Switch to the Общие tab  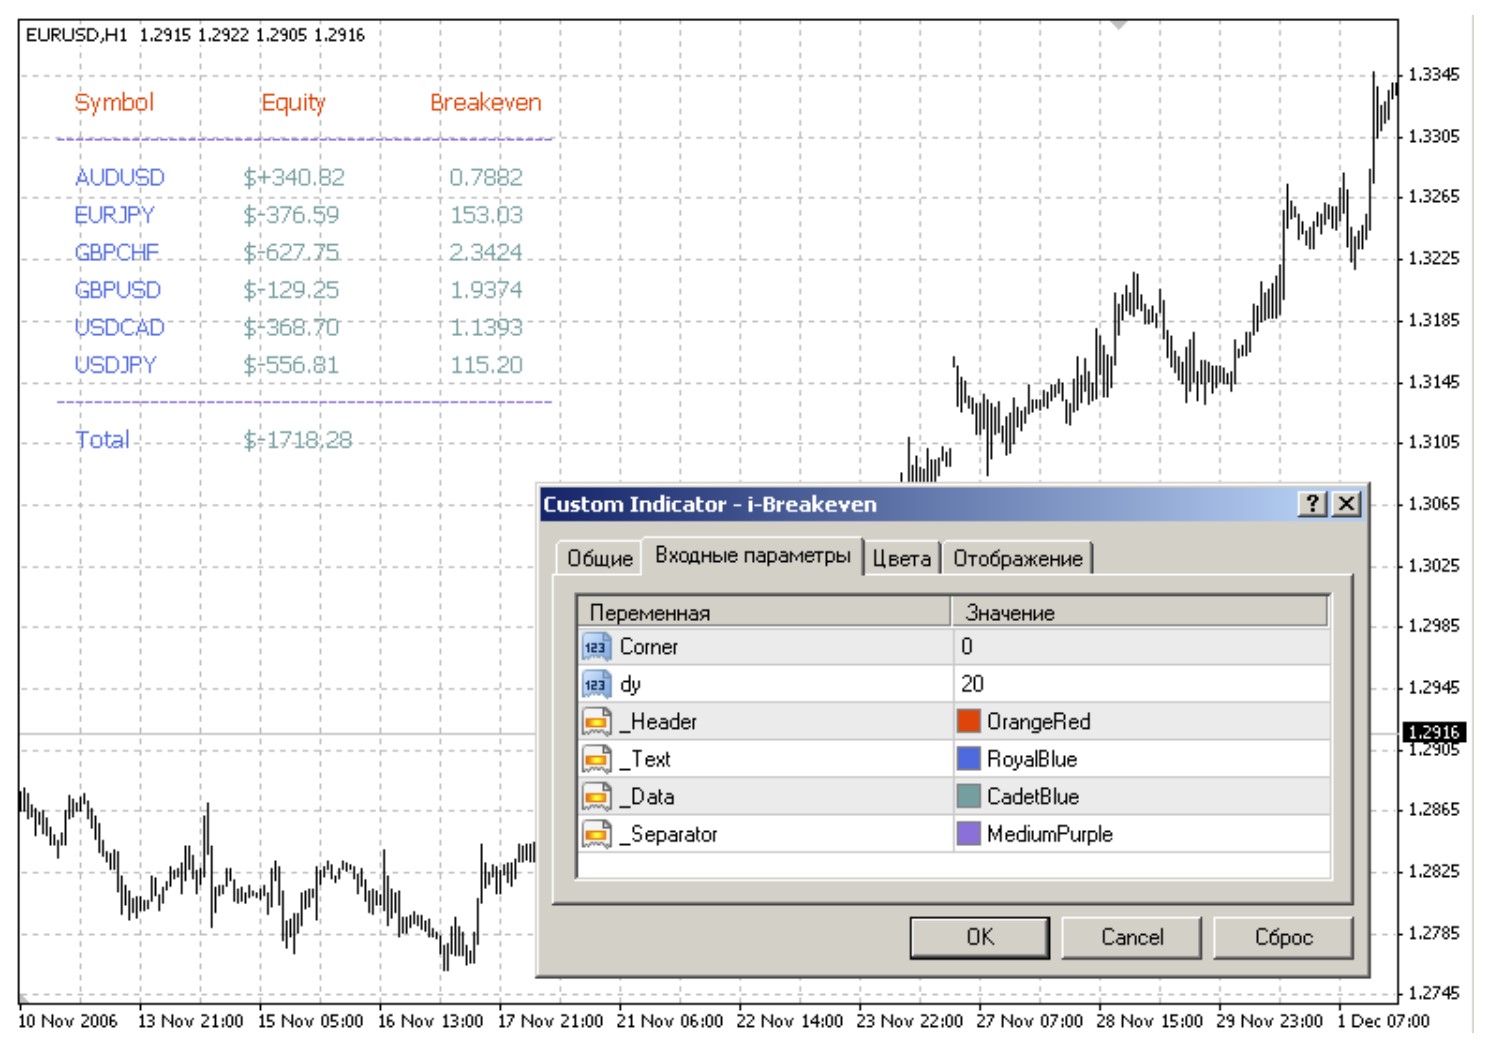coord(600,558)
